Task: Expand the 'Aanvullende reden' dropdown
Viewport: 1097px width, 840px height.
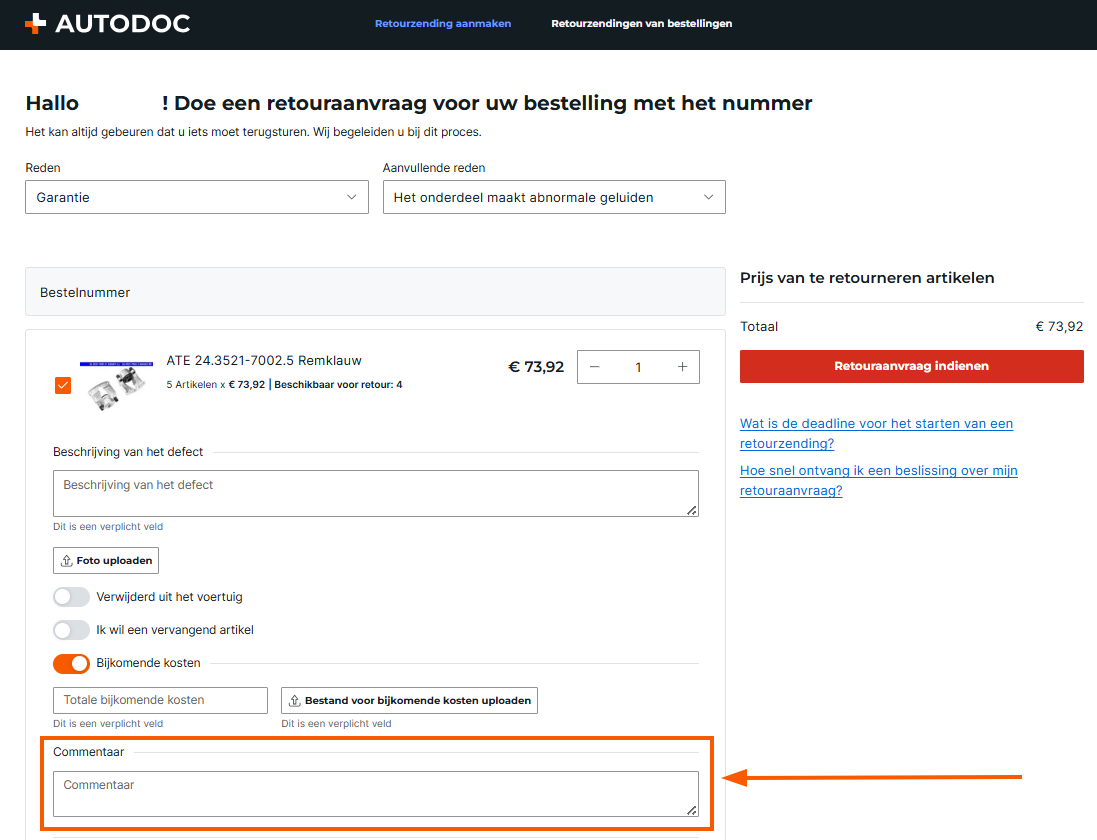Action: click(554, 197)
